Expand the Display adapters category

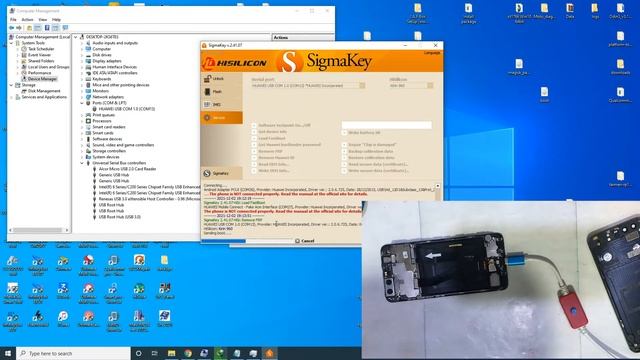tap(82, 61)
